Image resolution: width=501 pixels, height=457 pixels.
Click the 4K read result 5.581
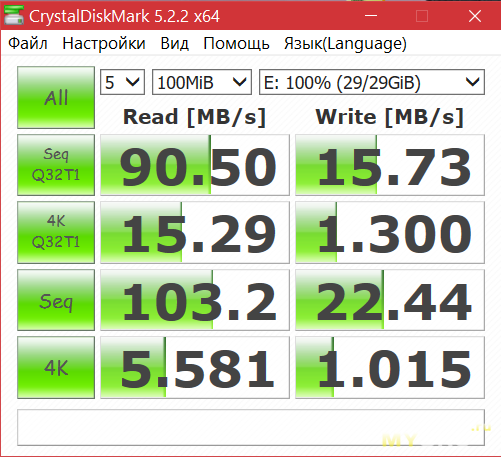[195, 367]
